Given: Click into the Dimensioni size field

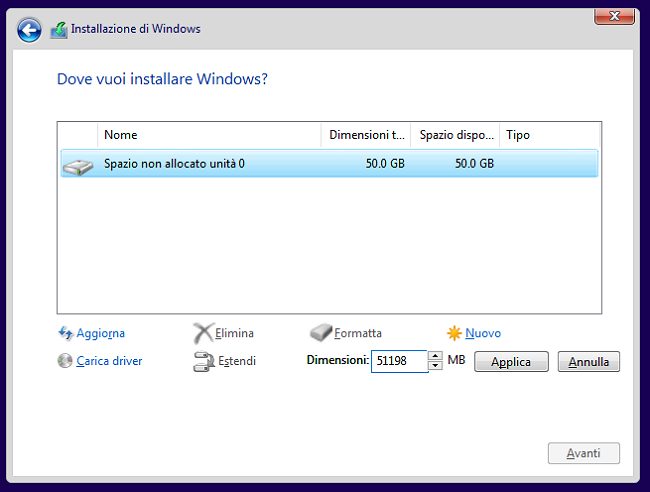Looking at the screenshot, I should click(400, 361).
